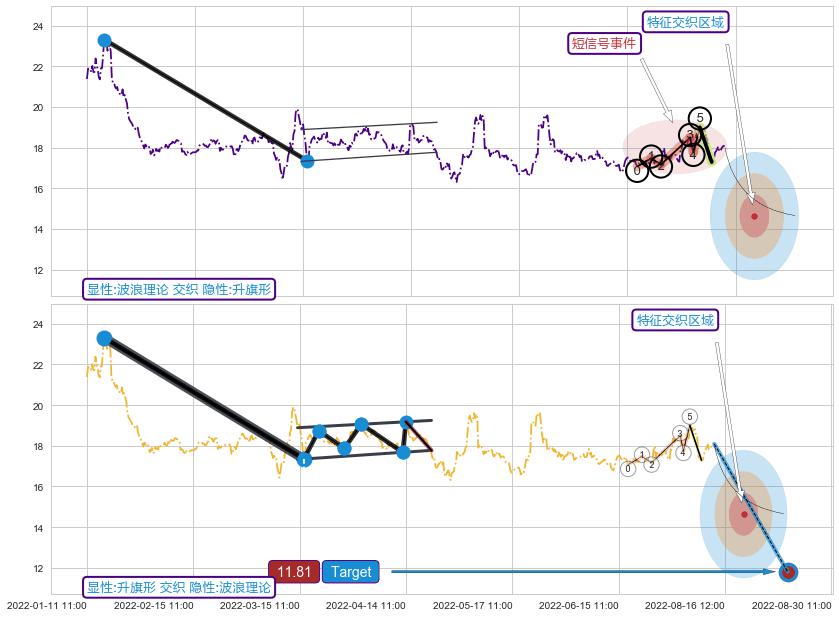Click the 2022-08-16 12:00 date axis label
The height and width of the screenshot is (617, 839).
[x=685, y=605]
